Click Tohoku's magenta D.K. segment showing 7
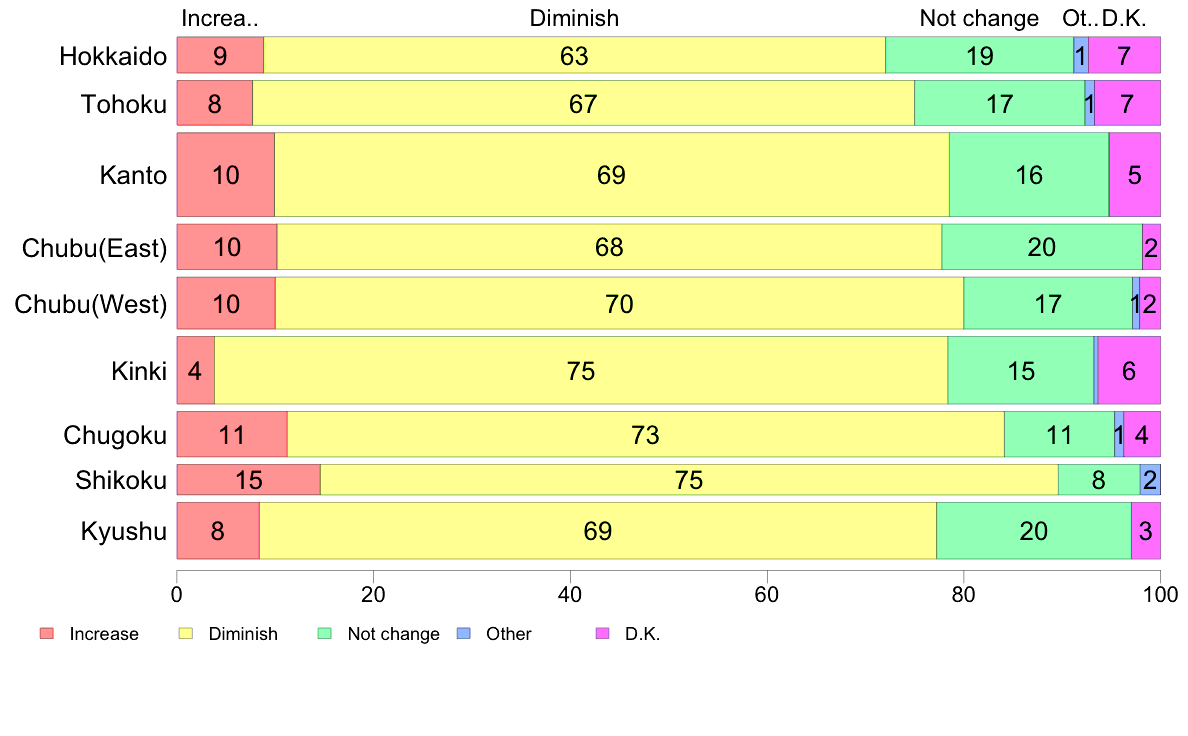 click(x=1127, y=103)
